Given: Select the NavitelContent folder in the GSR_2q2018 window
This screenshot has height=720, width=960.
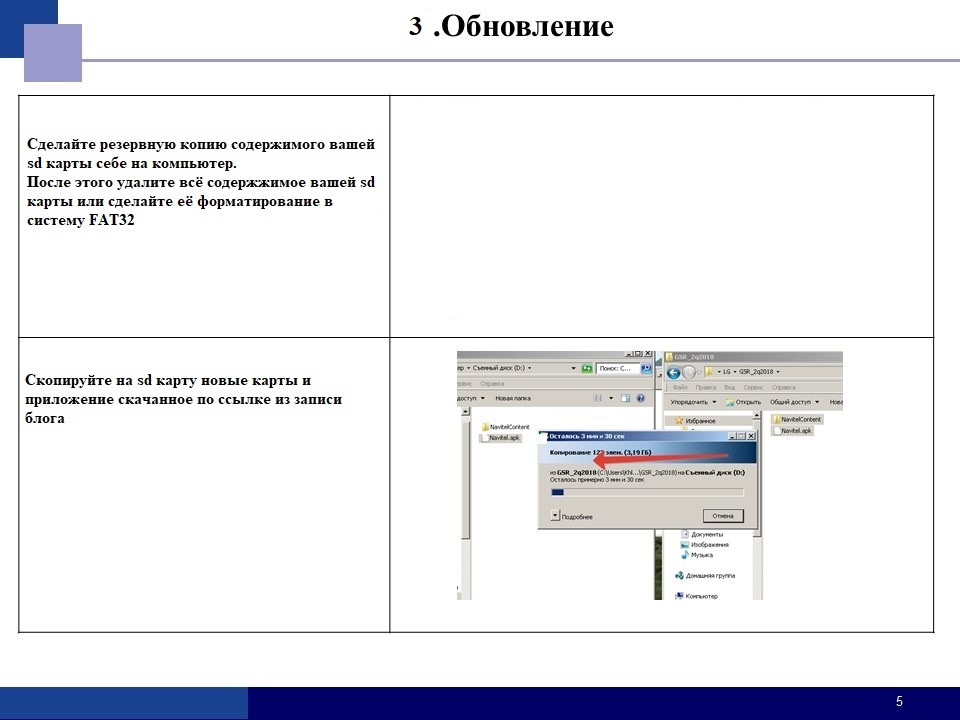Looking at the screenshot, I should click(x=797, y=419).
